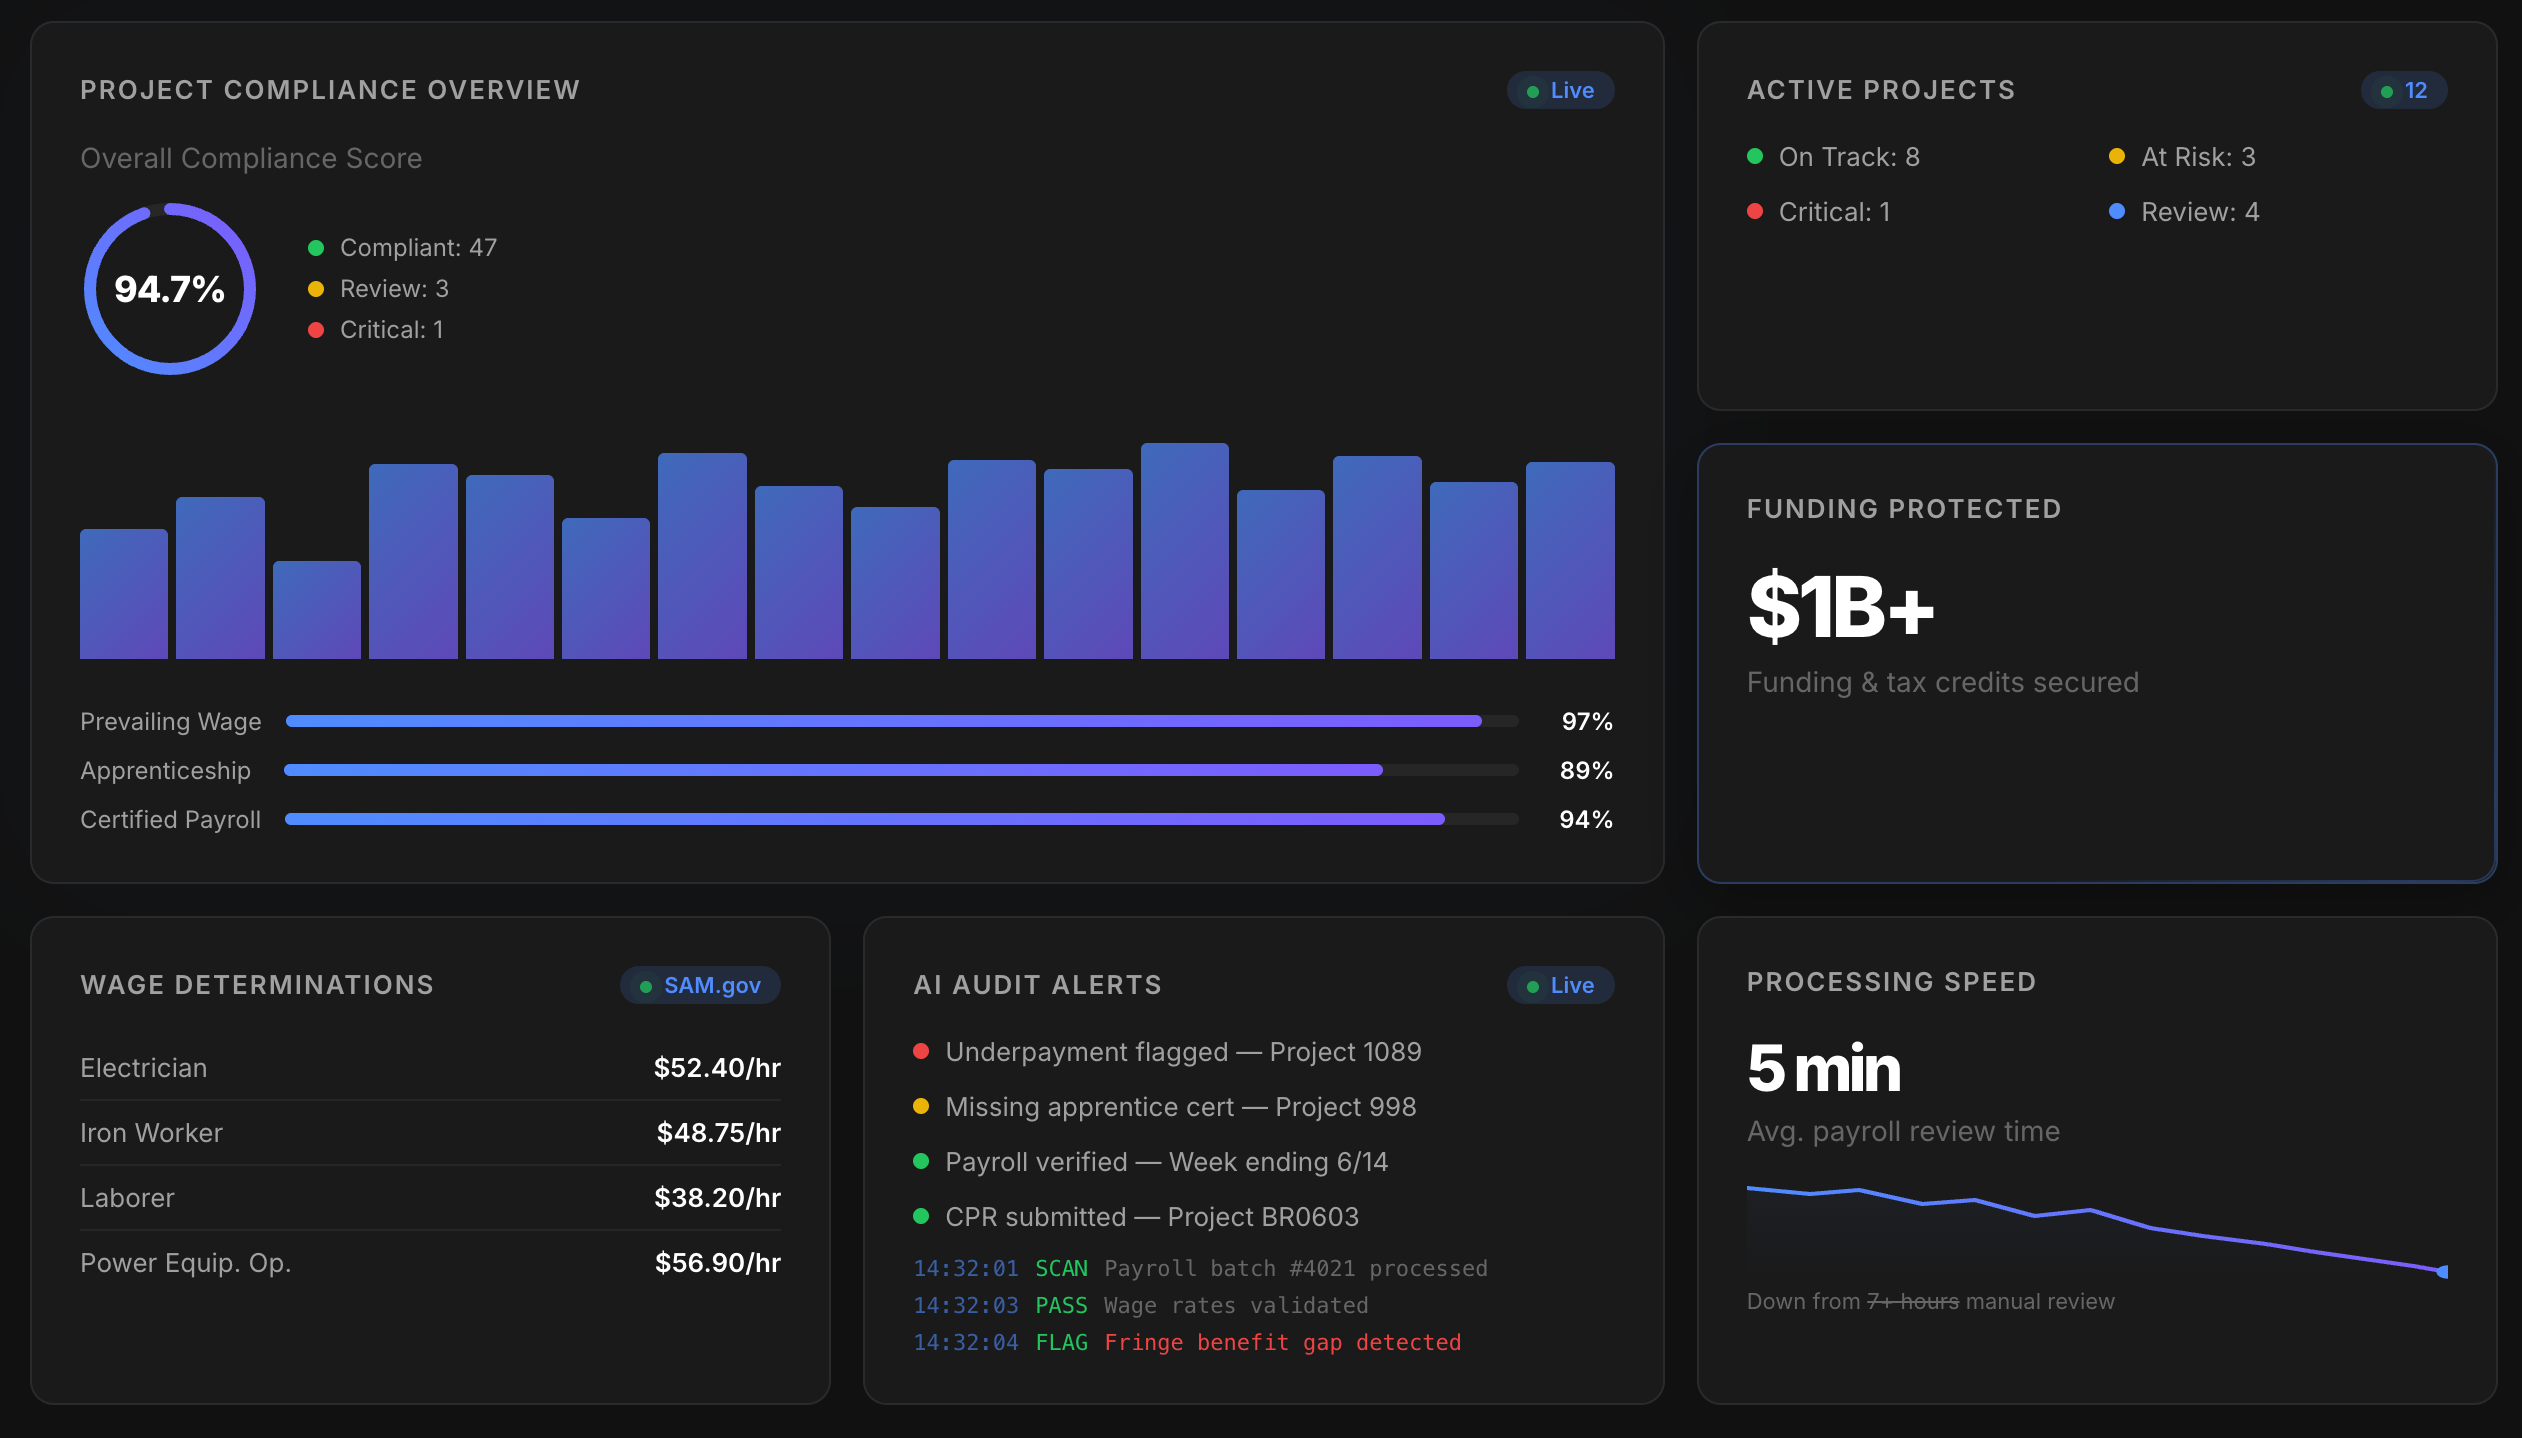Select At Risk: 3 project status
This screenshot has width=2522, height=1438.
[2182, 157]
